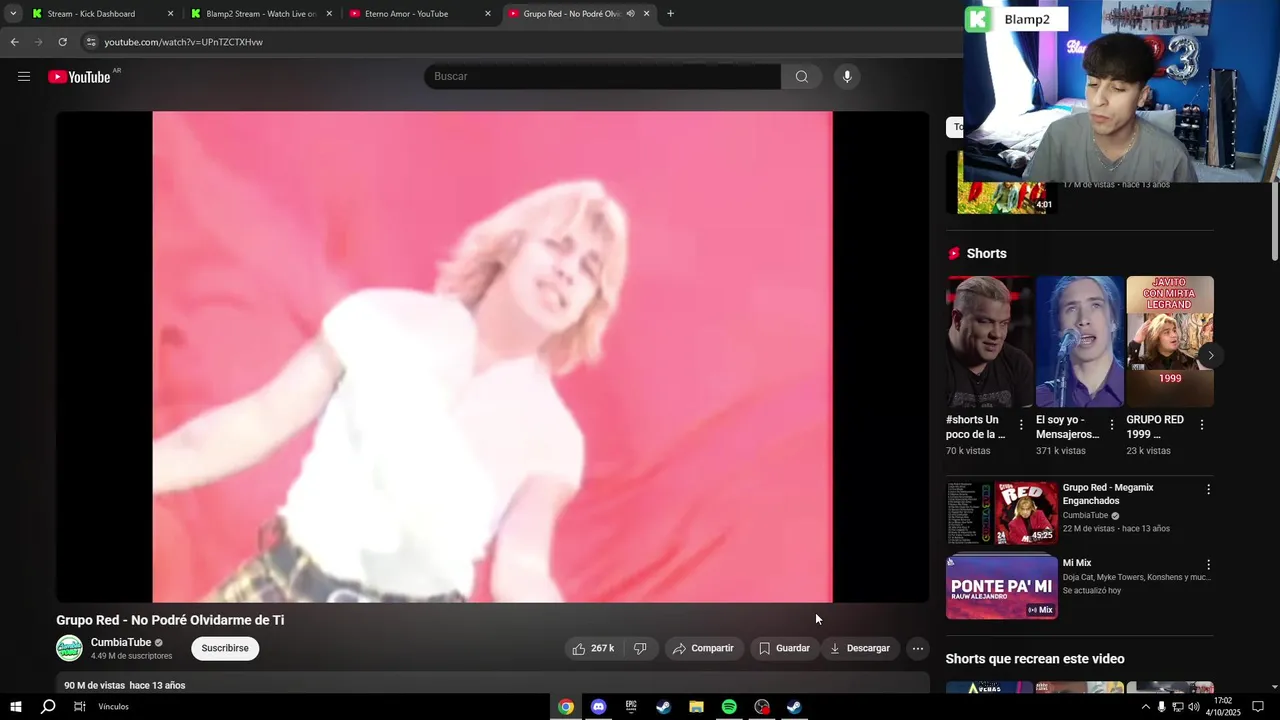Like the video with thumbs up
Viewport: 1280px width, 720px height.
tap(593, 648)
